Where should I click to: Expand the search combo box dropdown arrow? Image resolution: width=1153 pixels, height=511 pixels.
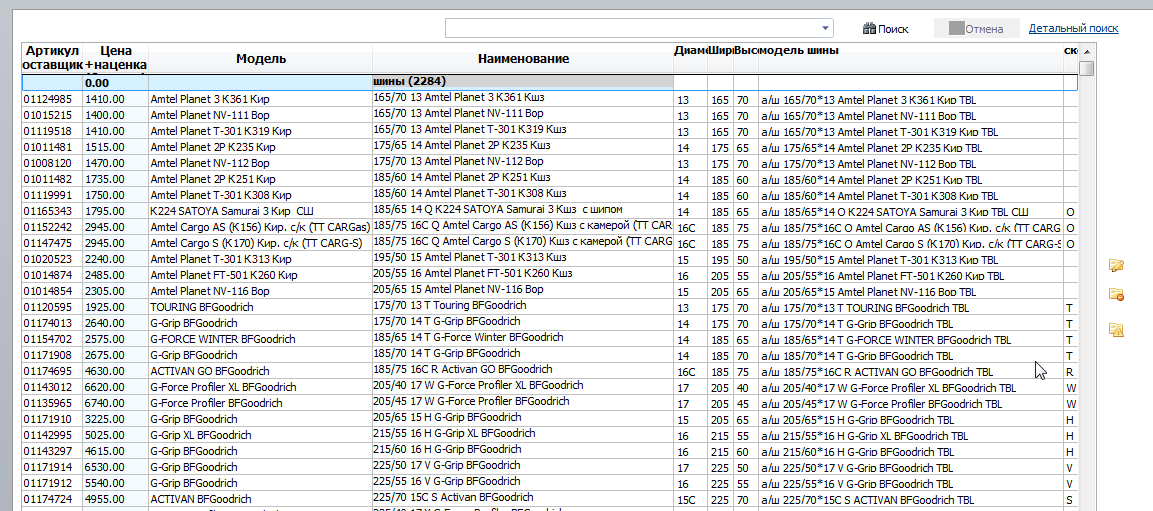(x=827, y=29)
